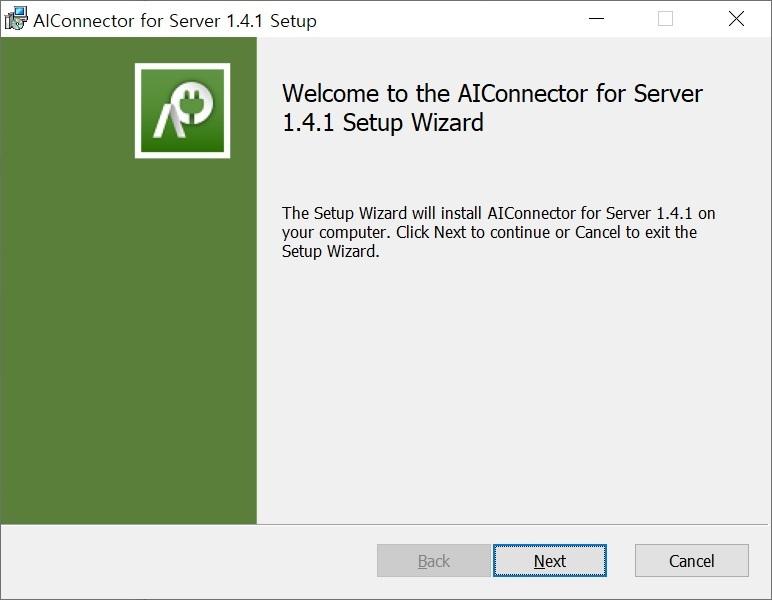
Task: Click the window title text in the title bar
Action: (175, 20)
